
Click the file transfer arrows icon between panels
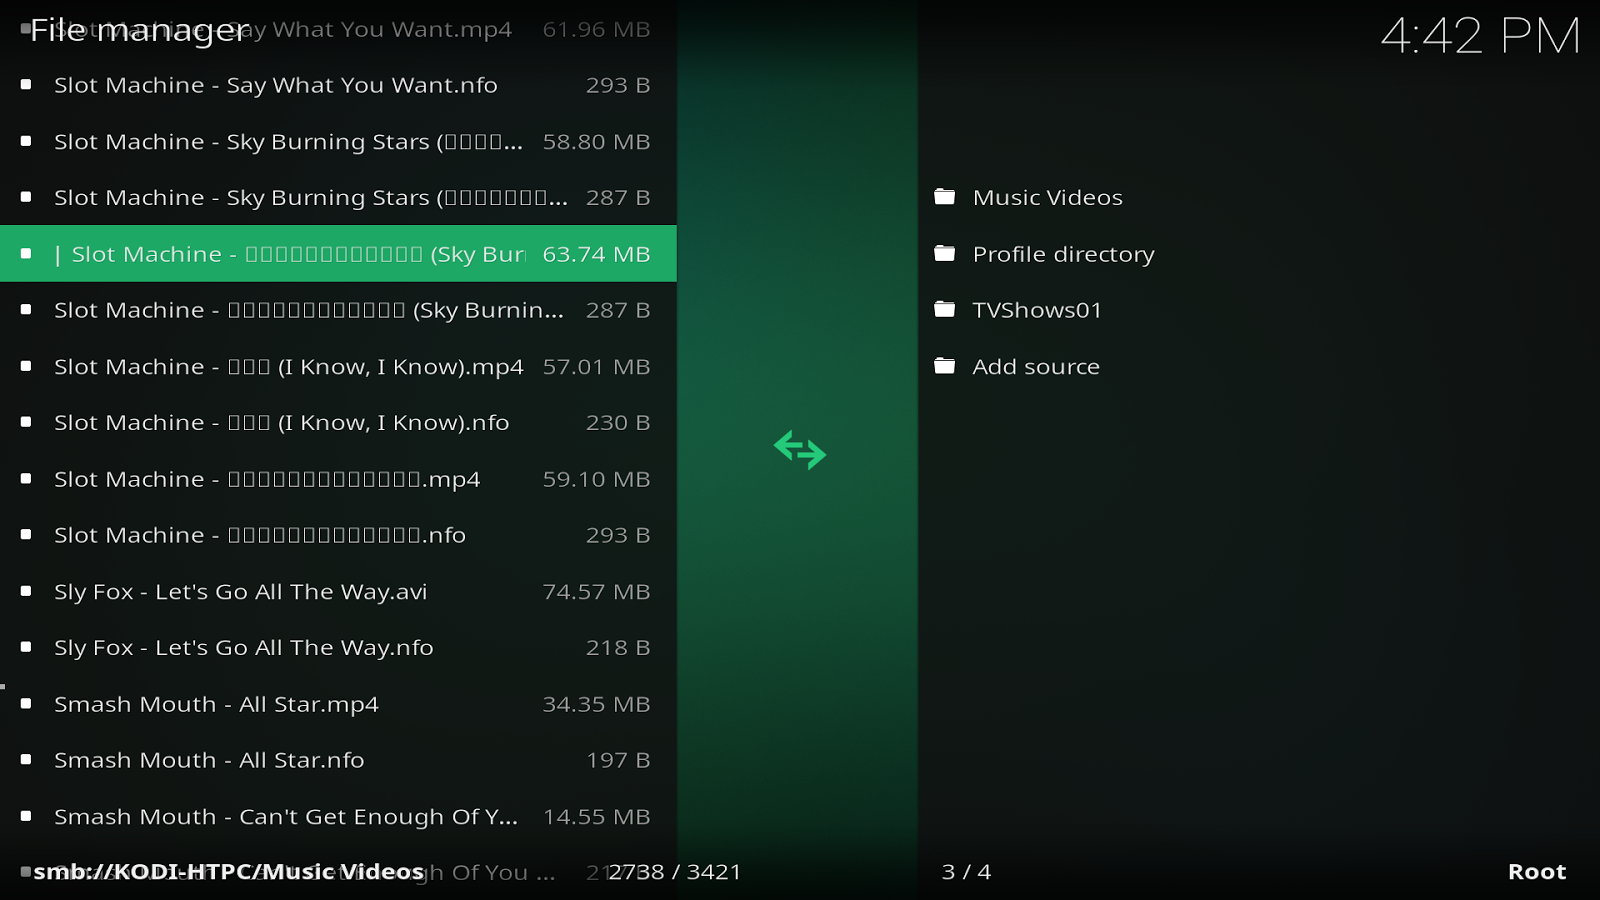pyautogui.click(x=799, y=452)
